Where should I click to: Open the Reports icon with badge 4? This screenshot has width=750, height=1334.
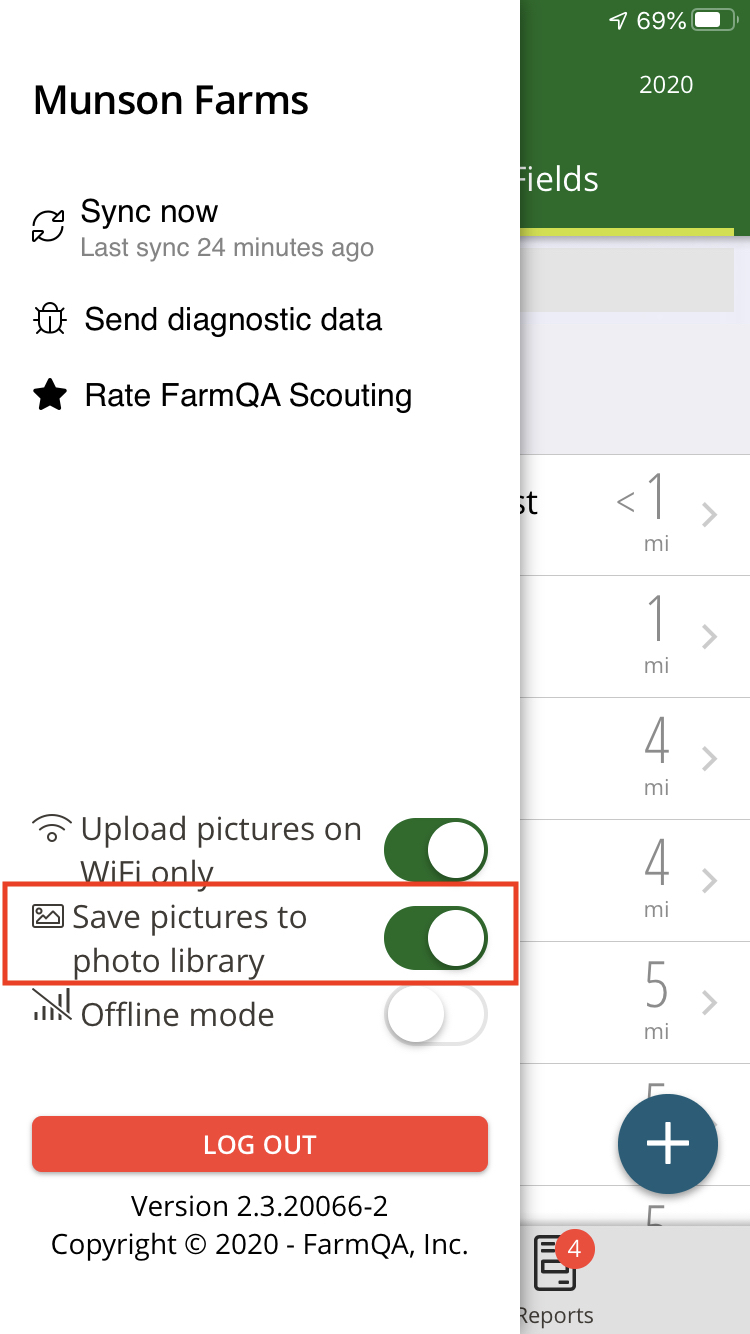[558, 1264]
